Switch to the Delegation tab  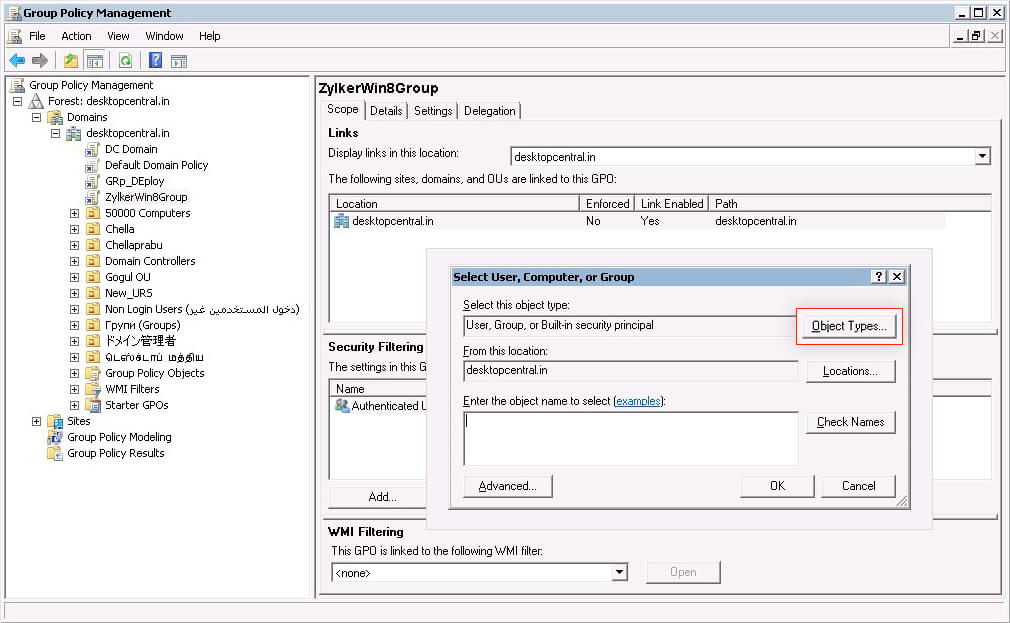489,111
